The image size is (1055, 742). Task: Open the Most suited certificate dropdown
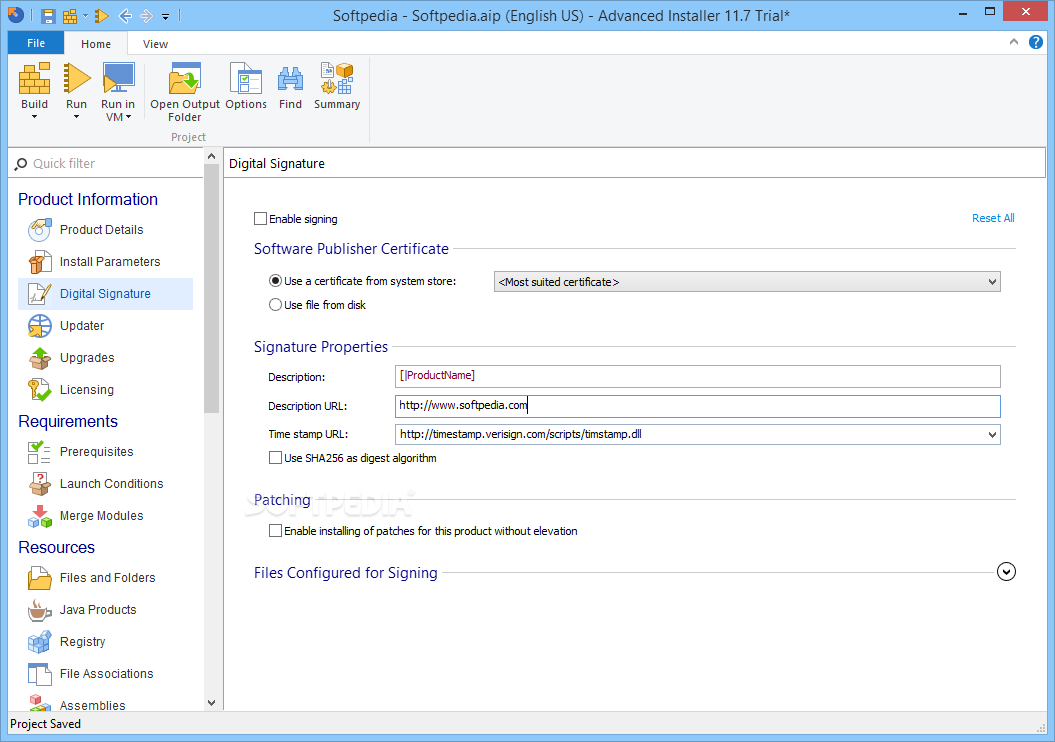pyautogui.click(x=747, y=282)
